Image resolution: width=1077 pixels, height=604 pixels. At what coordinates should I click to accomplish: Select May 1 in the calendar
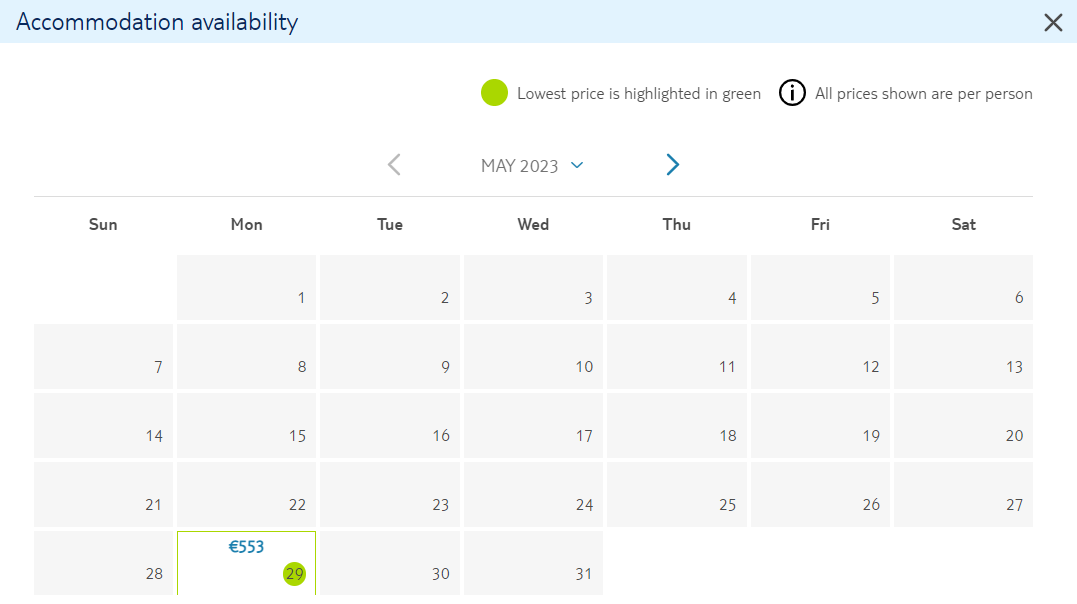pos(247,287)
